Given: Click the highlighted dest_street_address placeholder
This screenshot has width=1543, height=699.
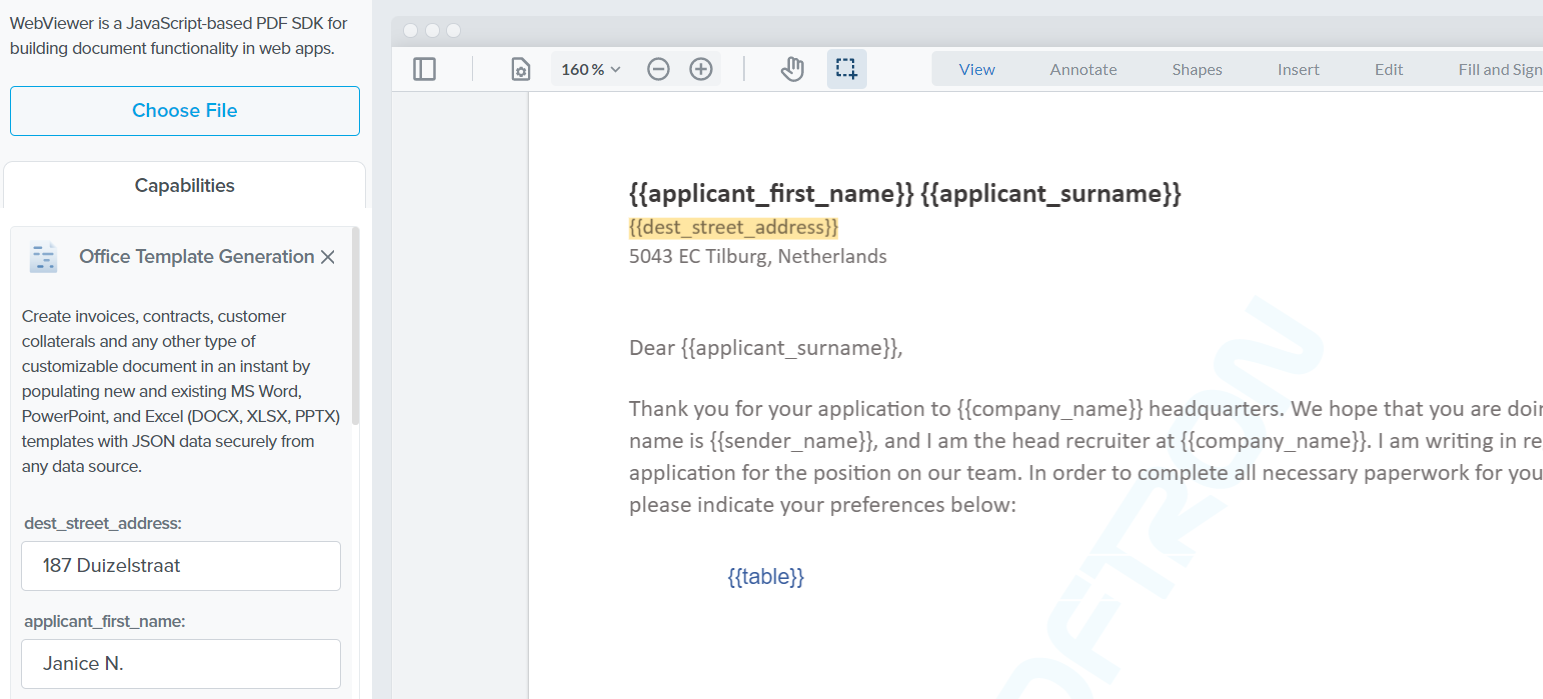Looking at the screenshot, I should click(x=733, y=227).
